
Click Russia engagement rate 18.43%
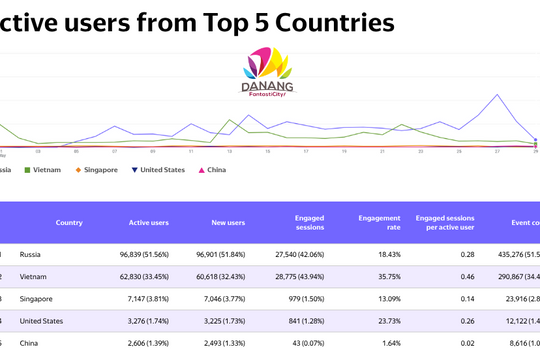pos(390,255)
